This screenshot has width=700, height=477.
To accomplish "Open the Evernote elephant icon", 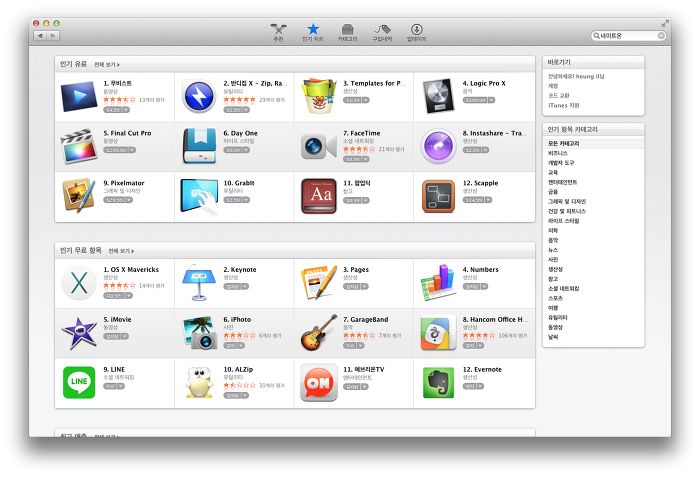I will (438, 383).
